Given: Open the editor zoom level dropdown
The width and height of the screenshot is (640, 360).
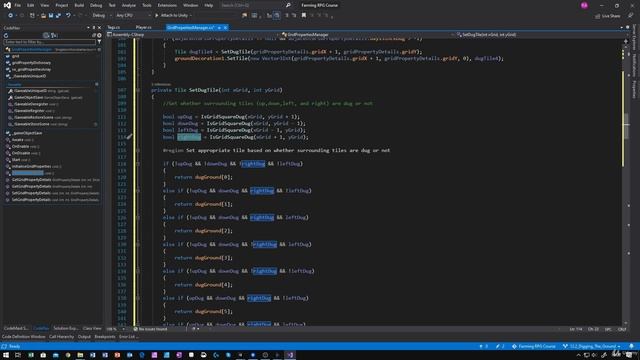Looking at the screenshot, I should pyautogui.click(x=116, y=329).
